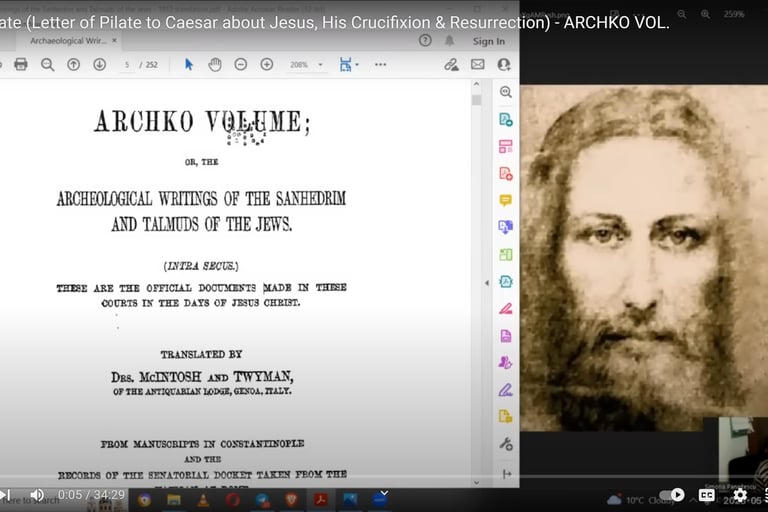Image resolution: width=768 pixels, height=512 pixels.
Task: Share a link to the file
Action: [451, 64]
